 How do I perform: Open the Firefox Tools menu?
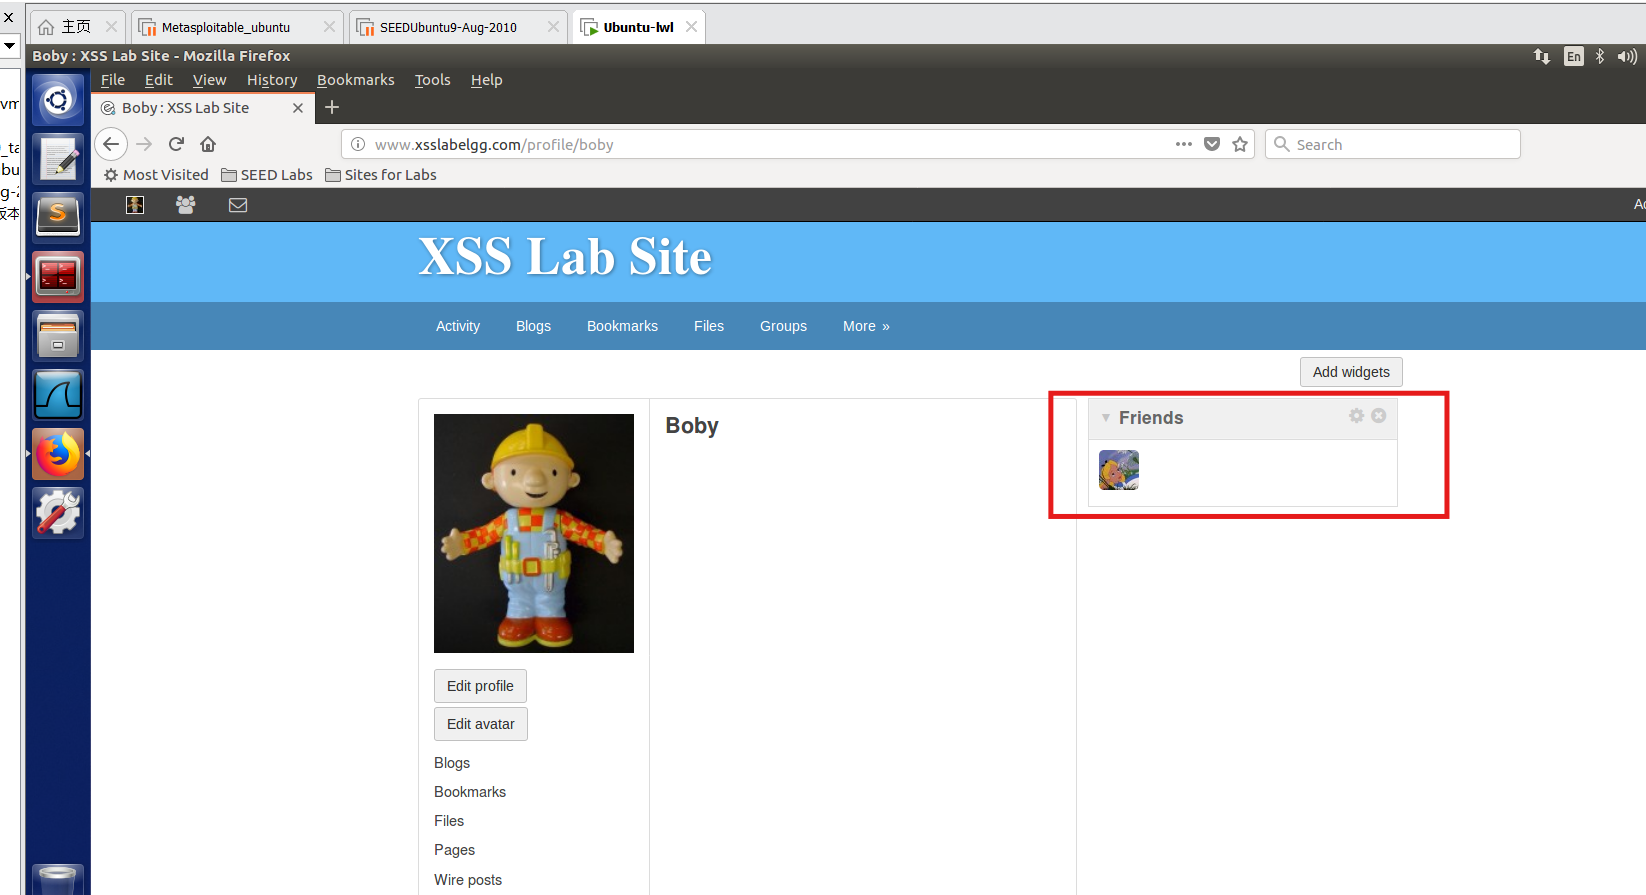pyautogui.click(x=433, y=80)
